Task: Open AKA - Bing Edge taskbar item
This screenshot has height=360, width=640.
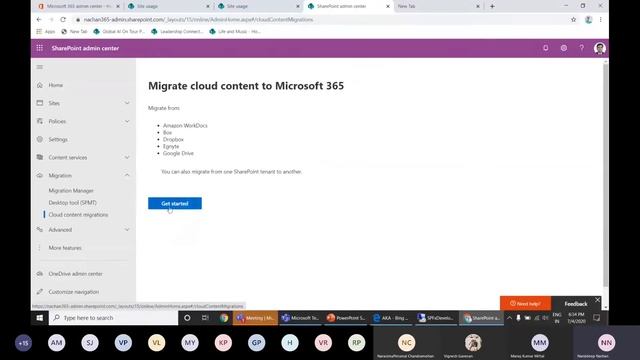Action: pyautogui.click(x=391, y=318)
